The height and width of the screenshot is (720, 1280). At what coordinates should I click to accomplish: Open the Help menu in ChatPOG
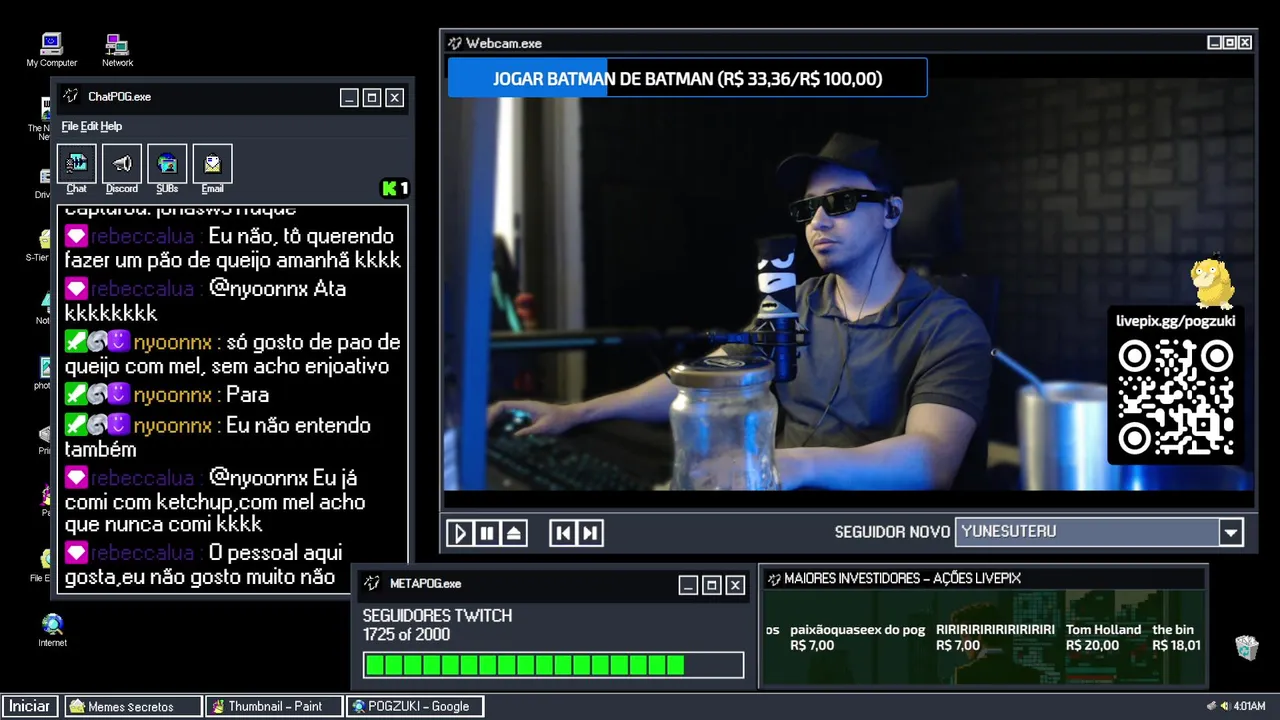[x=111, y=126]
